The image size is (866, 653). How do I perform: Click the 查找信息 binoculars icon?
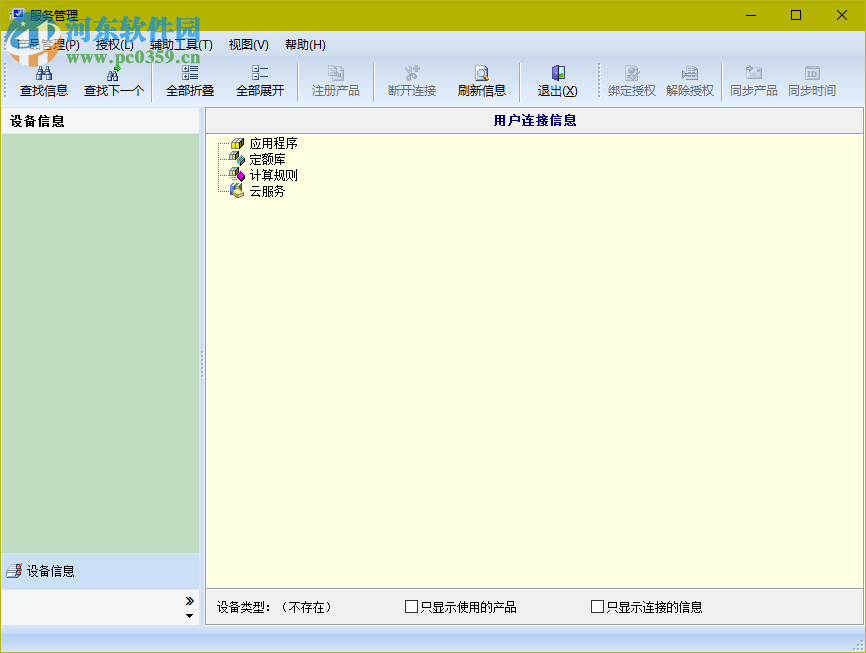pos(44,73)
